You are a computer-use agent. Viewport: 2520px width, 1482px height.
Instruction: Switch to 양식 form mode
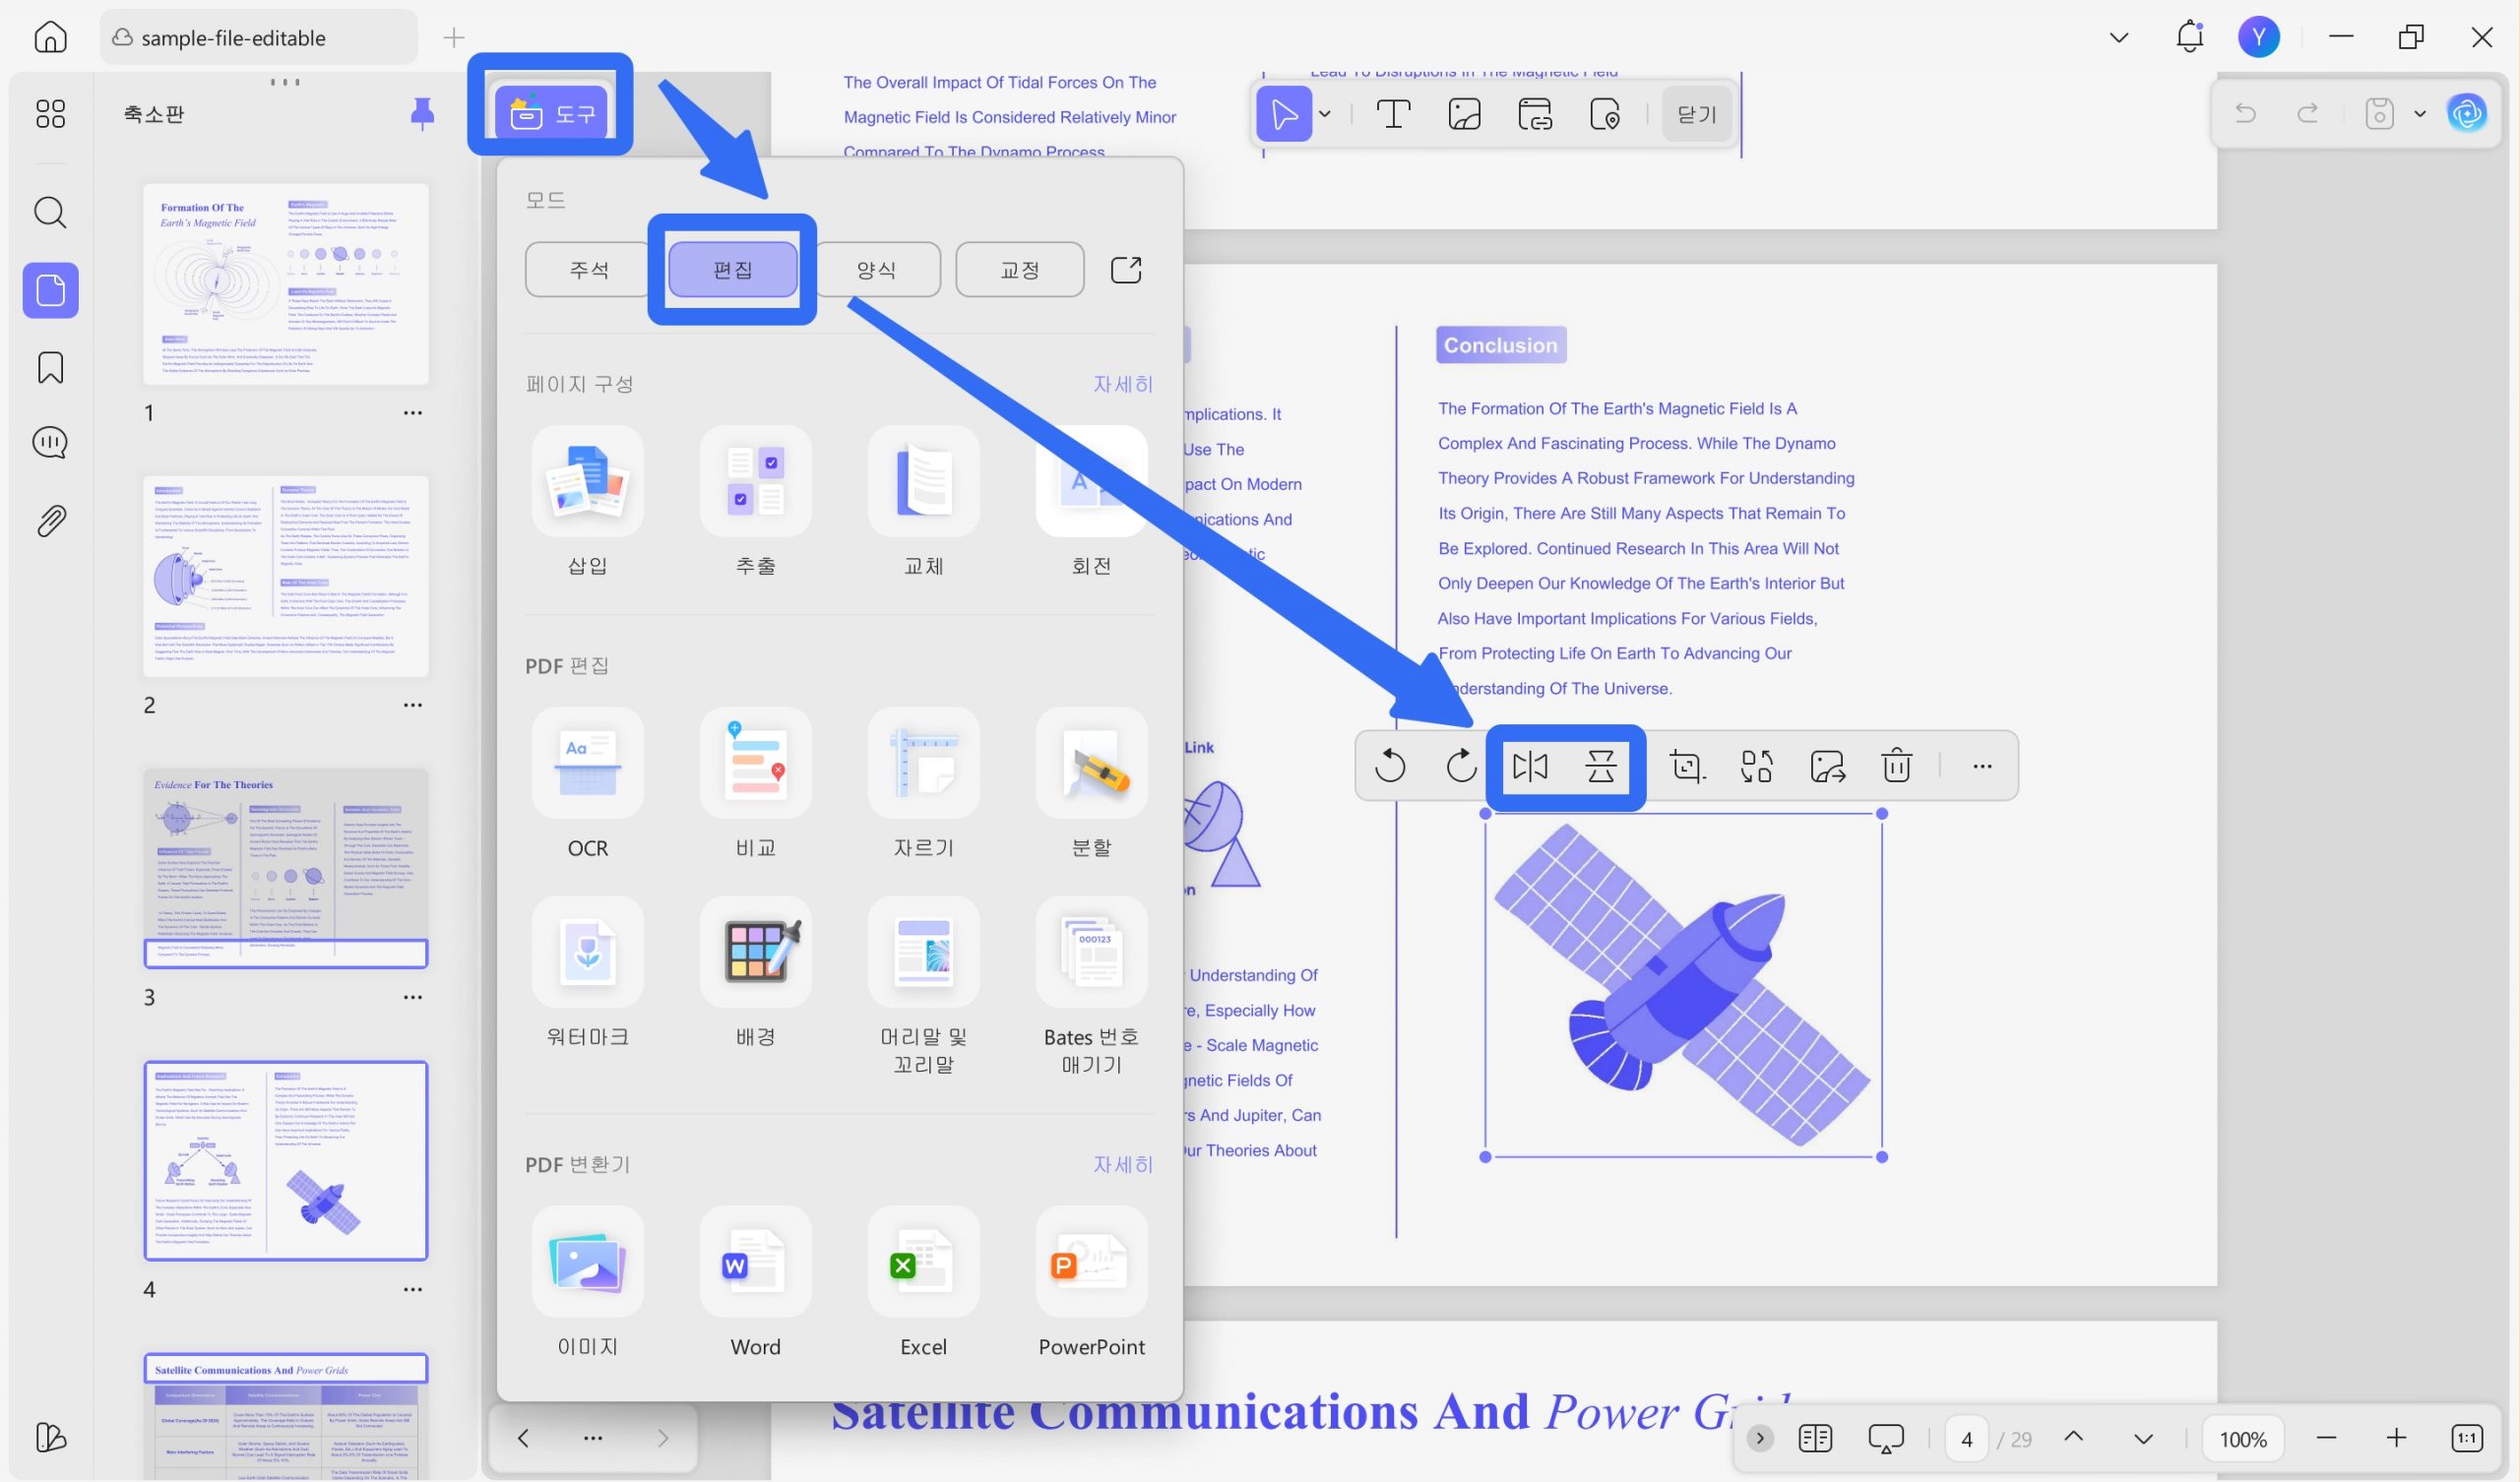pos(877,269)
